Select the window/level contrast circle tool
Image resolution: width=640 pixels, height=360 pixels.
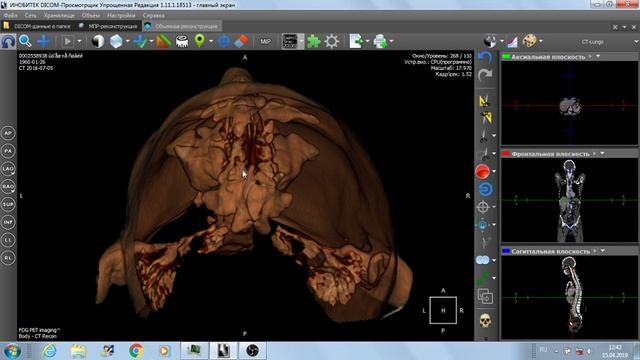point(98,41)
